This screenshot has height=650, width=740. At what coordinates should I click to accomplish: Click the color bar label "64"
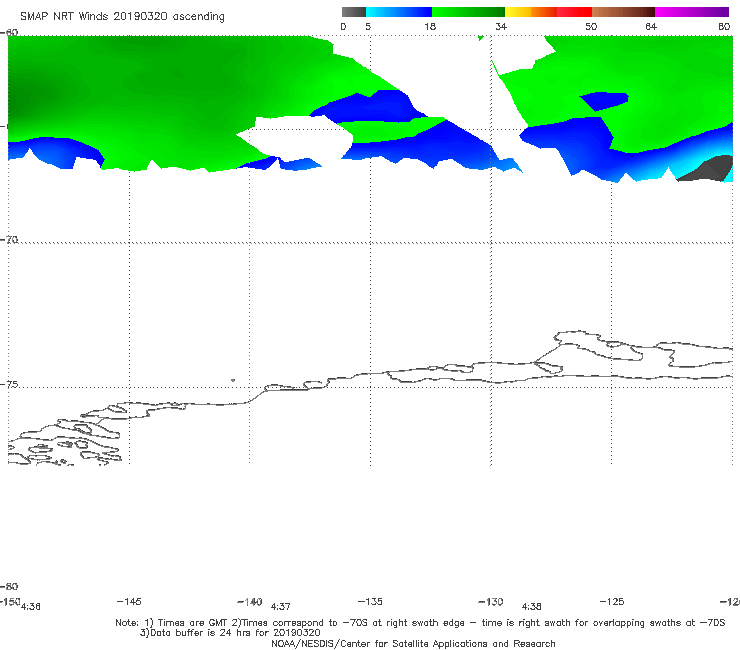(651, 27)
